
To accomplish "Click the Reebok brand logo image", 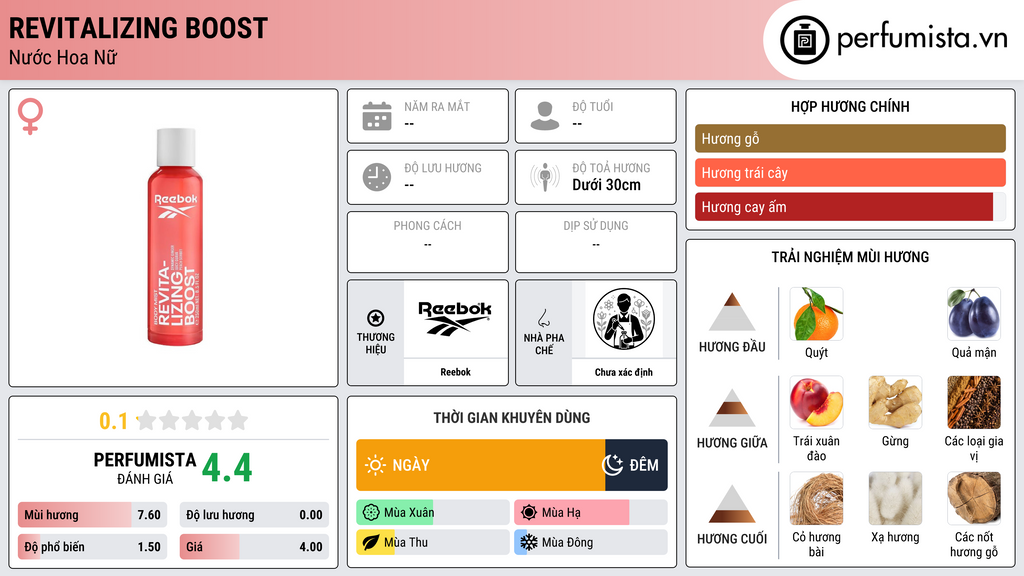I will pyautogui.click(x=455, y=319).
